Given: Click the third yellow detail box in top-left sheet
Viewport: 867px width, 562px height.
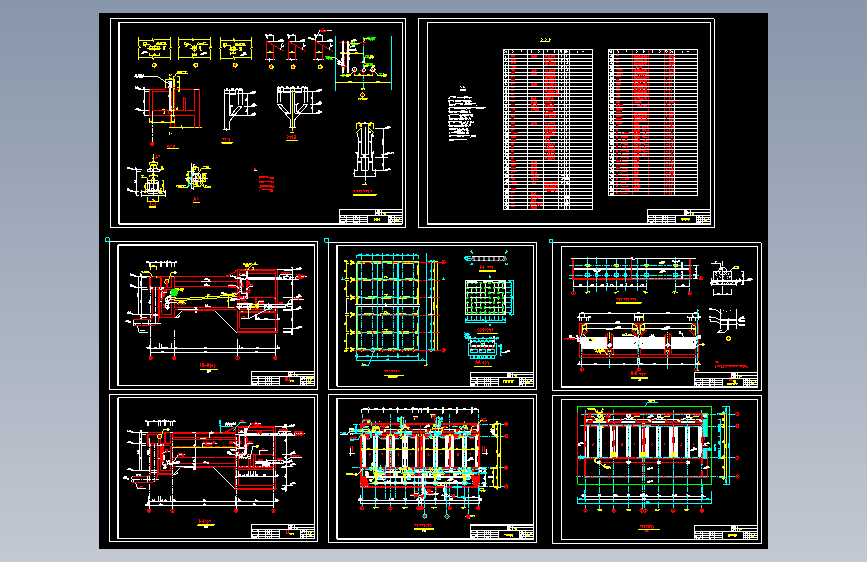Looking at the screenshot, I should click(x=236, y=49).
